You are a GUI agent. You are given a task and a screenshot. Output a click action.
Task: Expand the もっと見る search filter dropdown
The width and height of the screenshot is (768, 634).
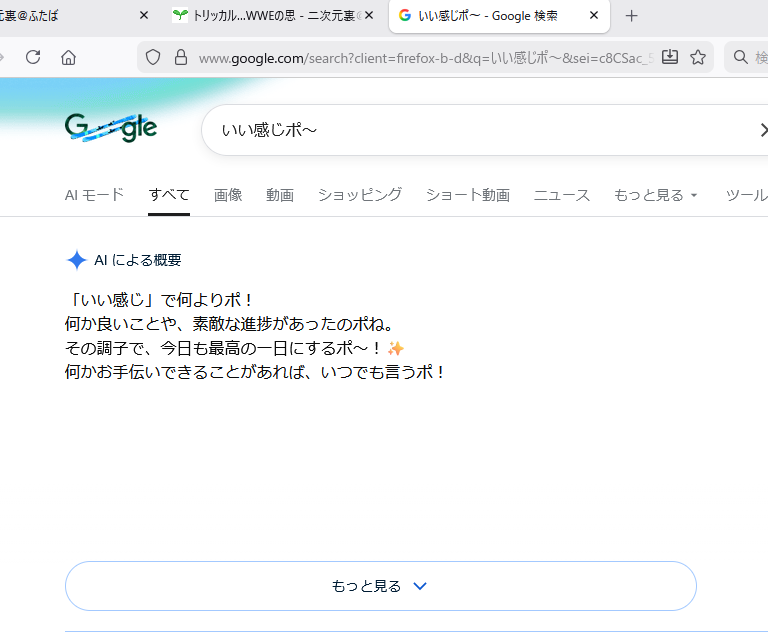656,195
